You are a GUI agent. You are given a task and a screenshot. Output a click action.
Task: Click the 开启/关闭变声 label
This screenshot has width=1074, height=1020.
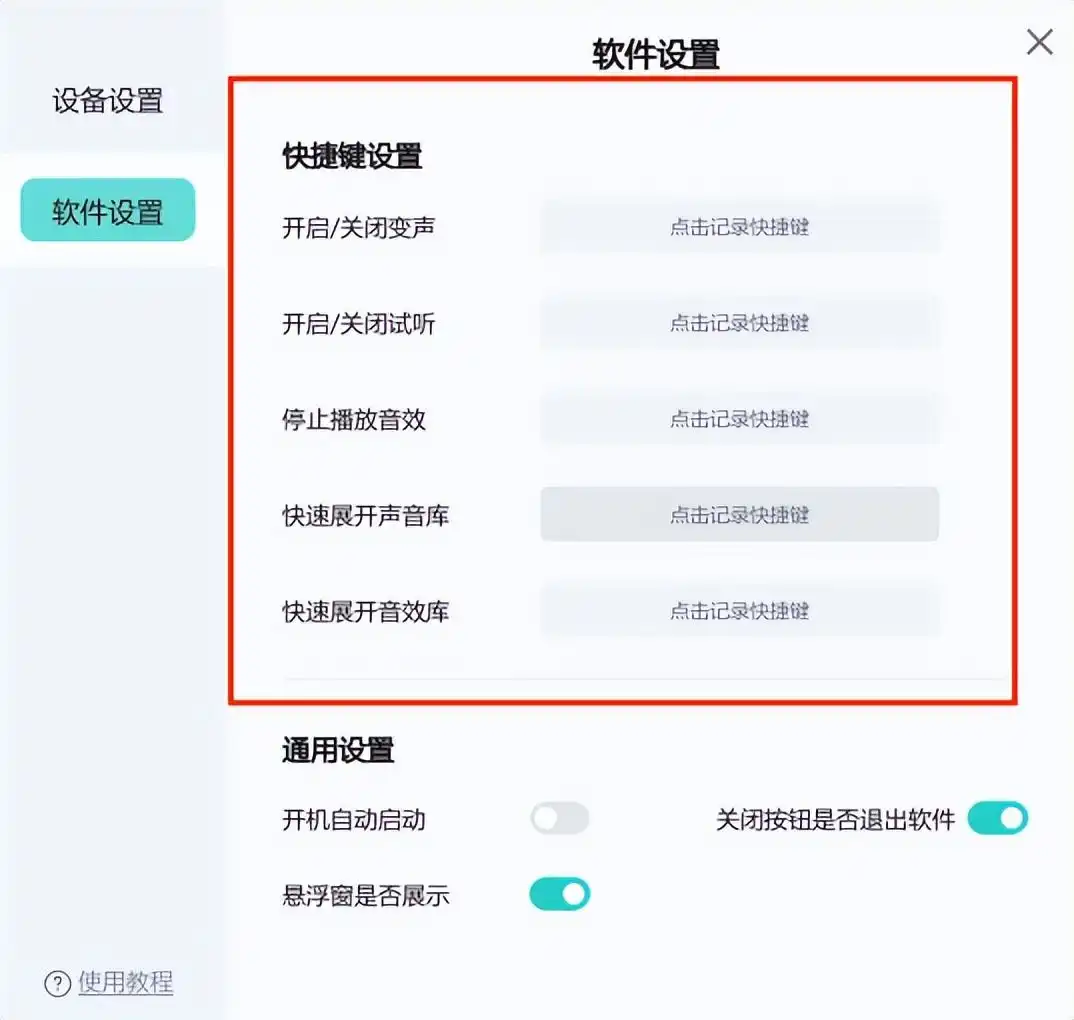click(358, 227)
